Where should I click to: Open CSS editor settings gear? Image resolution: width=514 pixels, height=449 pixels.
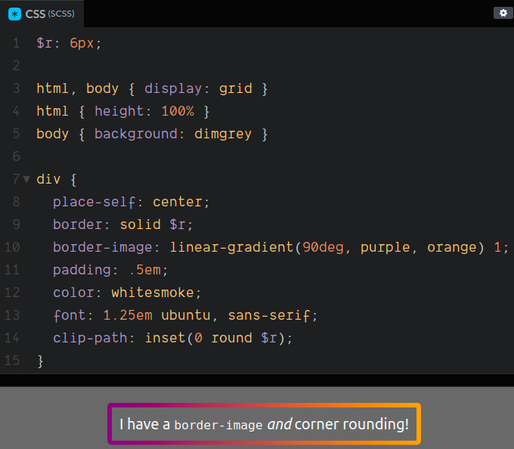[x=503, y=13]
